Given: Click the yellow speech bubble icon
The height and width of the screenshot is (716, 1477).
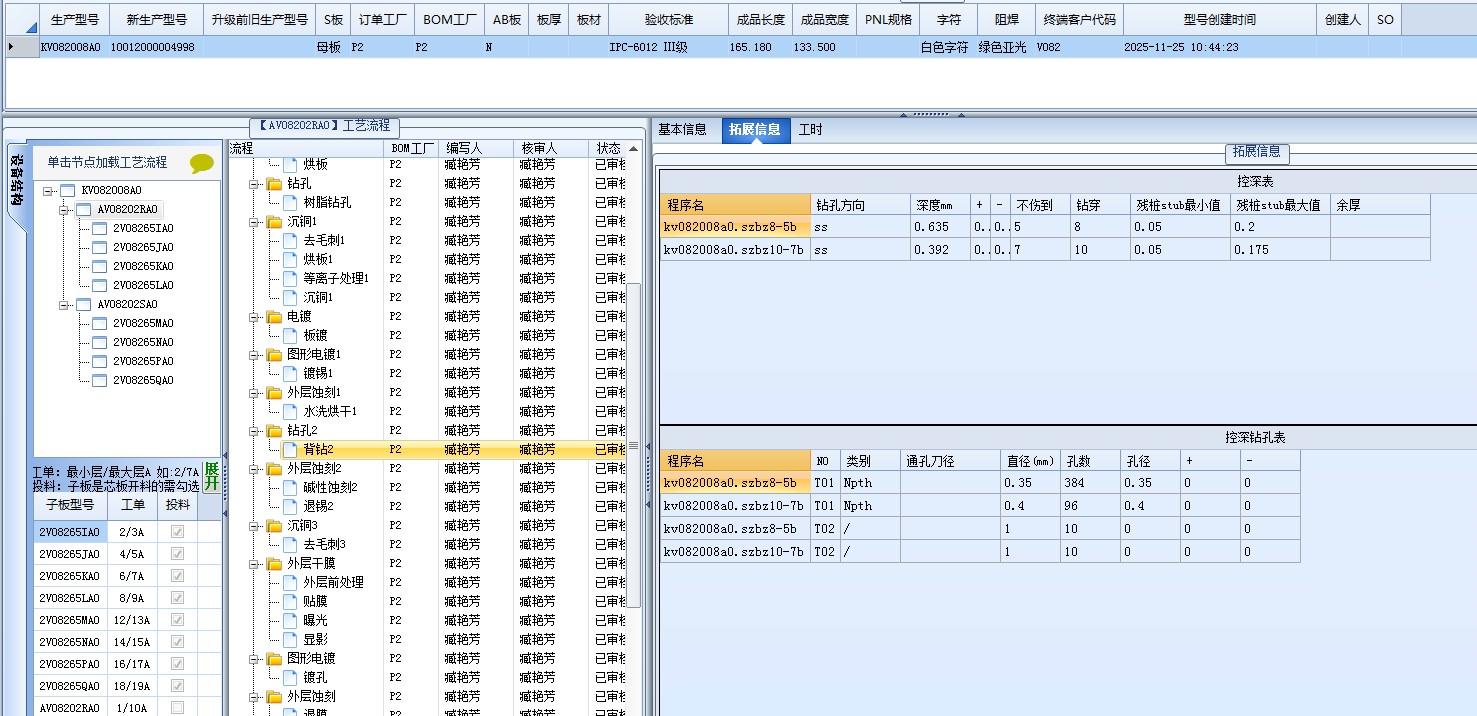Looking at the screenshot, I should click(x=202, y=163).
